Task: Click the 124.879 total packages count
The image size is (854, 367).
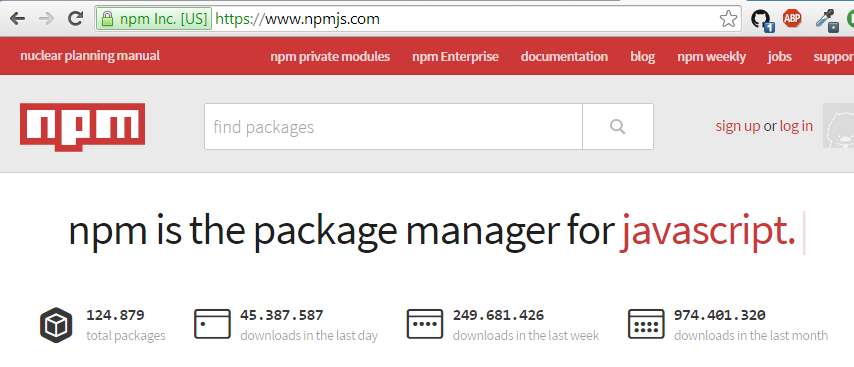Action: pyautogui.click(x=115, y=315)
